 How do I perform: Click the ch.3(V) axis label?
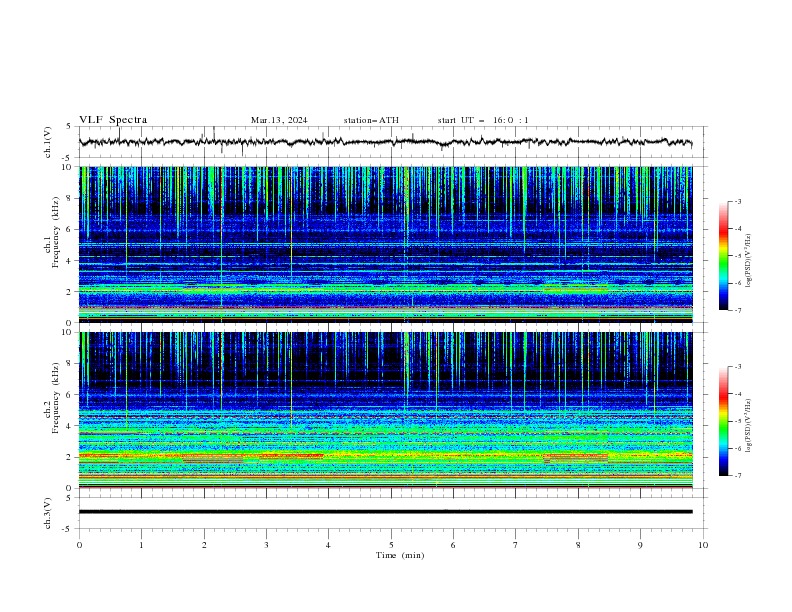(x=48, y=513)
